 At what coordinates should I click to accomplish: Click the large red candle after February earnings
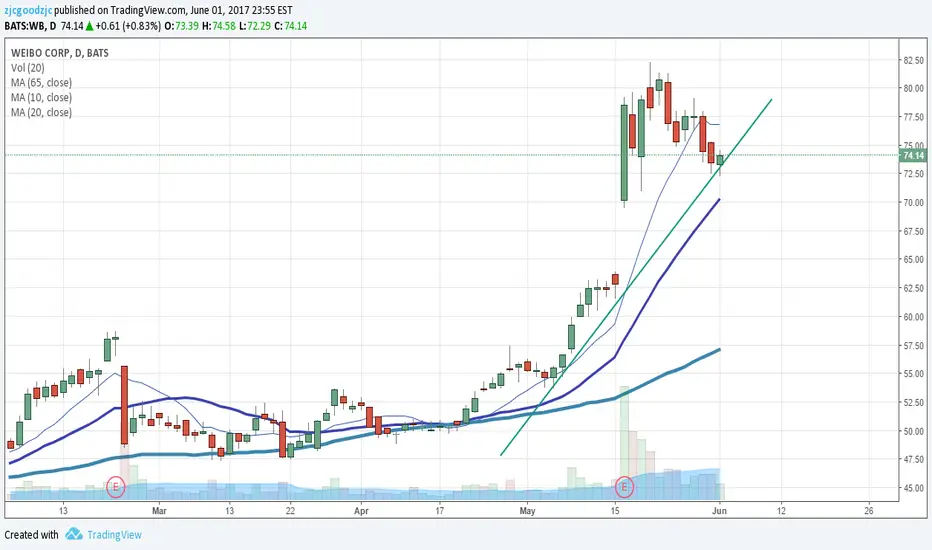(124, 406)
